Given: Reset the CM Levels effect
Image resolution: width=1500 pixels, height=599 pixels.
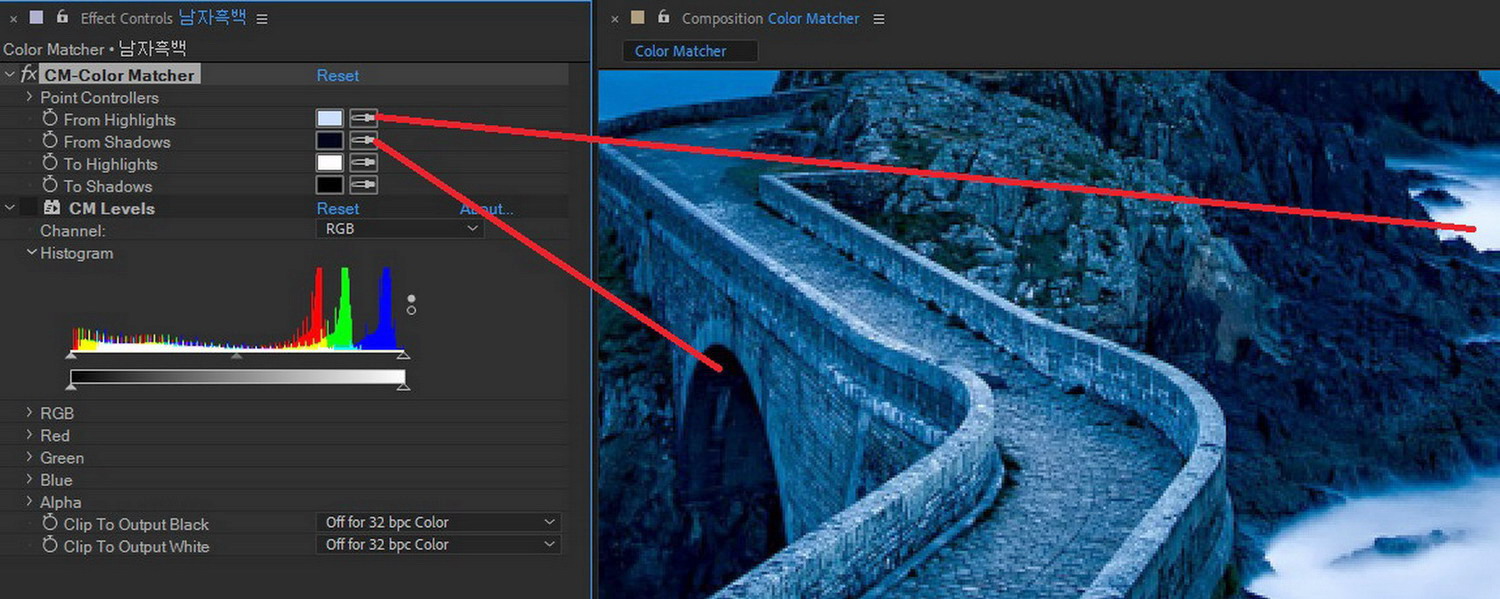Looking at the screenshot, I should point(338,208).
